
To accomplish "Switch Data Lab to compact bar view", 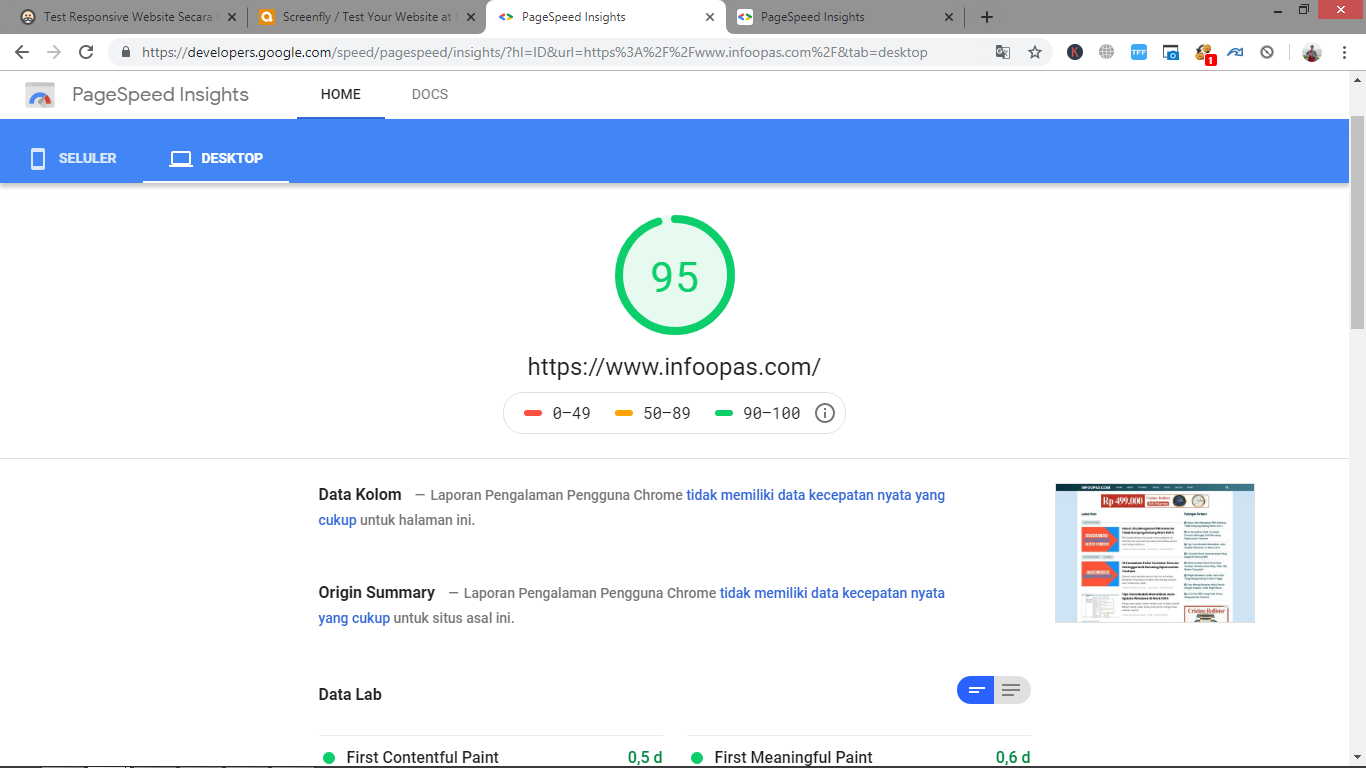I will [975, 690].
